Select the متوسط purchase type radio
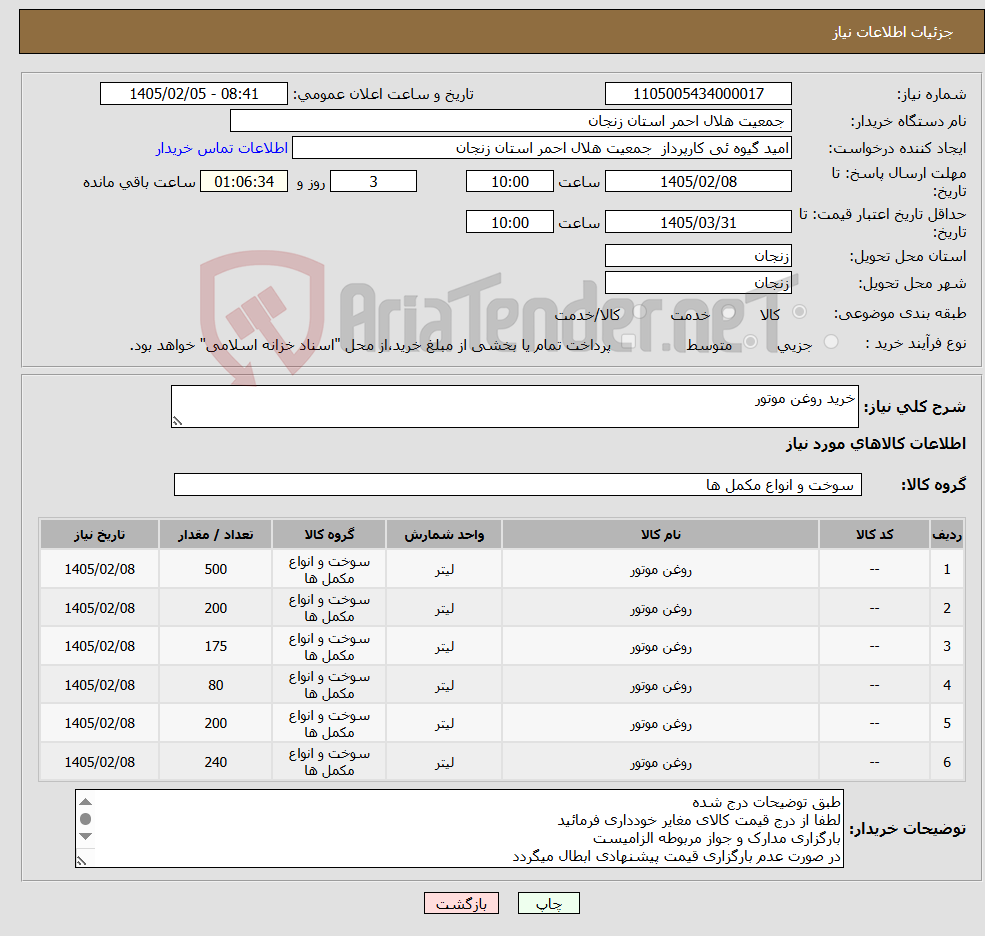Screen dimensions: 985x936 point(750,342)
